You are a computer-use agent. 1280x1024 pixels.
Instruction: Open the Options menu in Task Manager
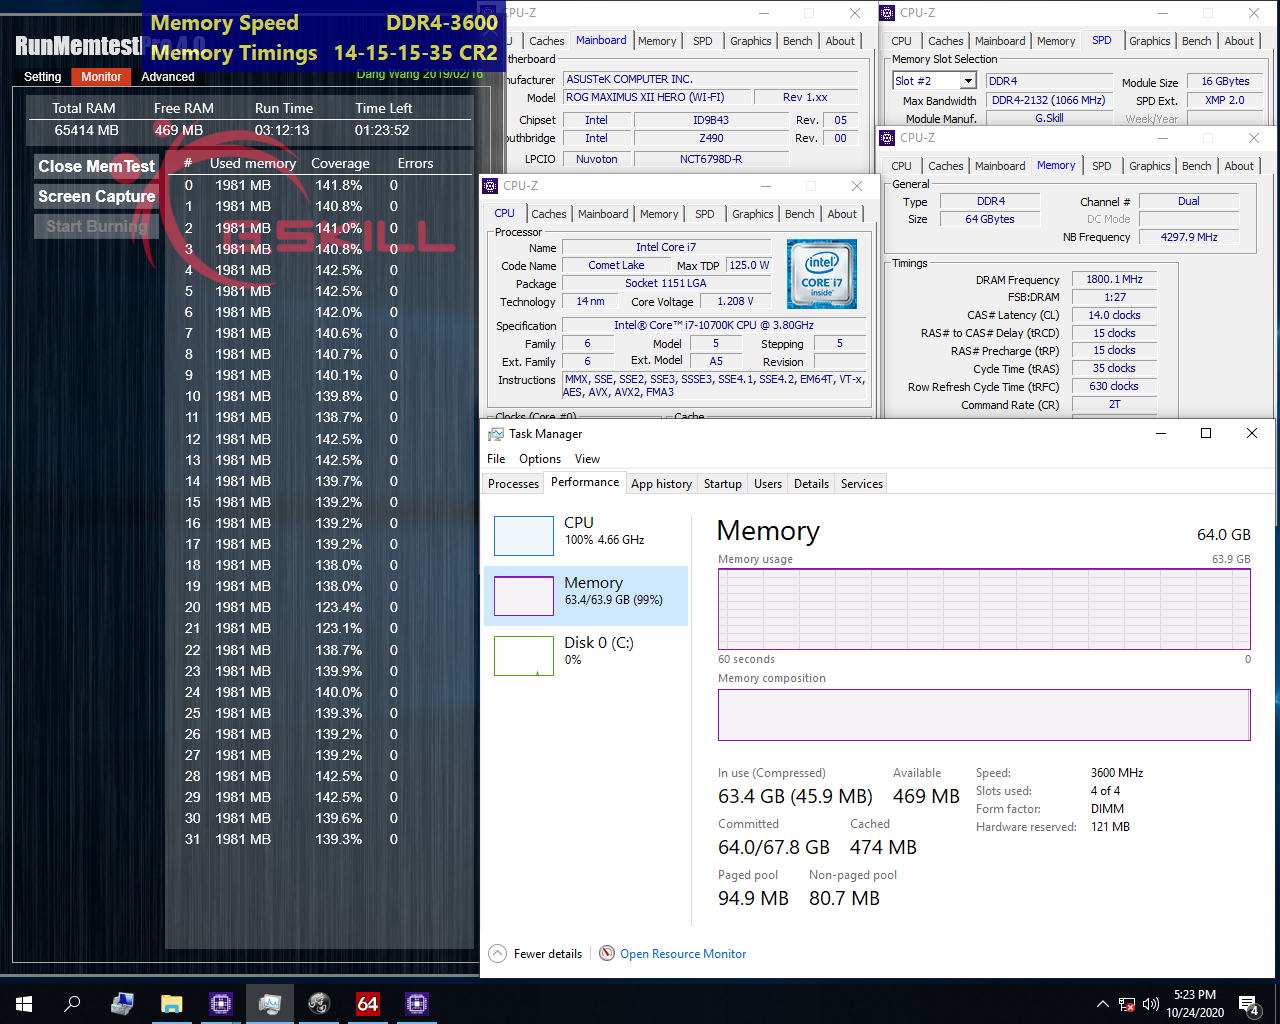coord(539,458)
